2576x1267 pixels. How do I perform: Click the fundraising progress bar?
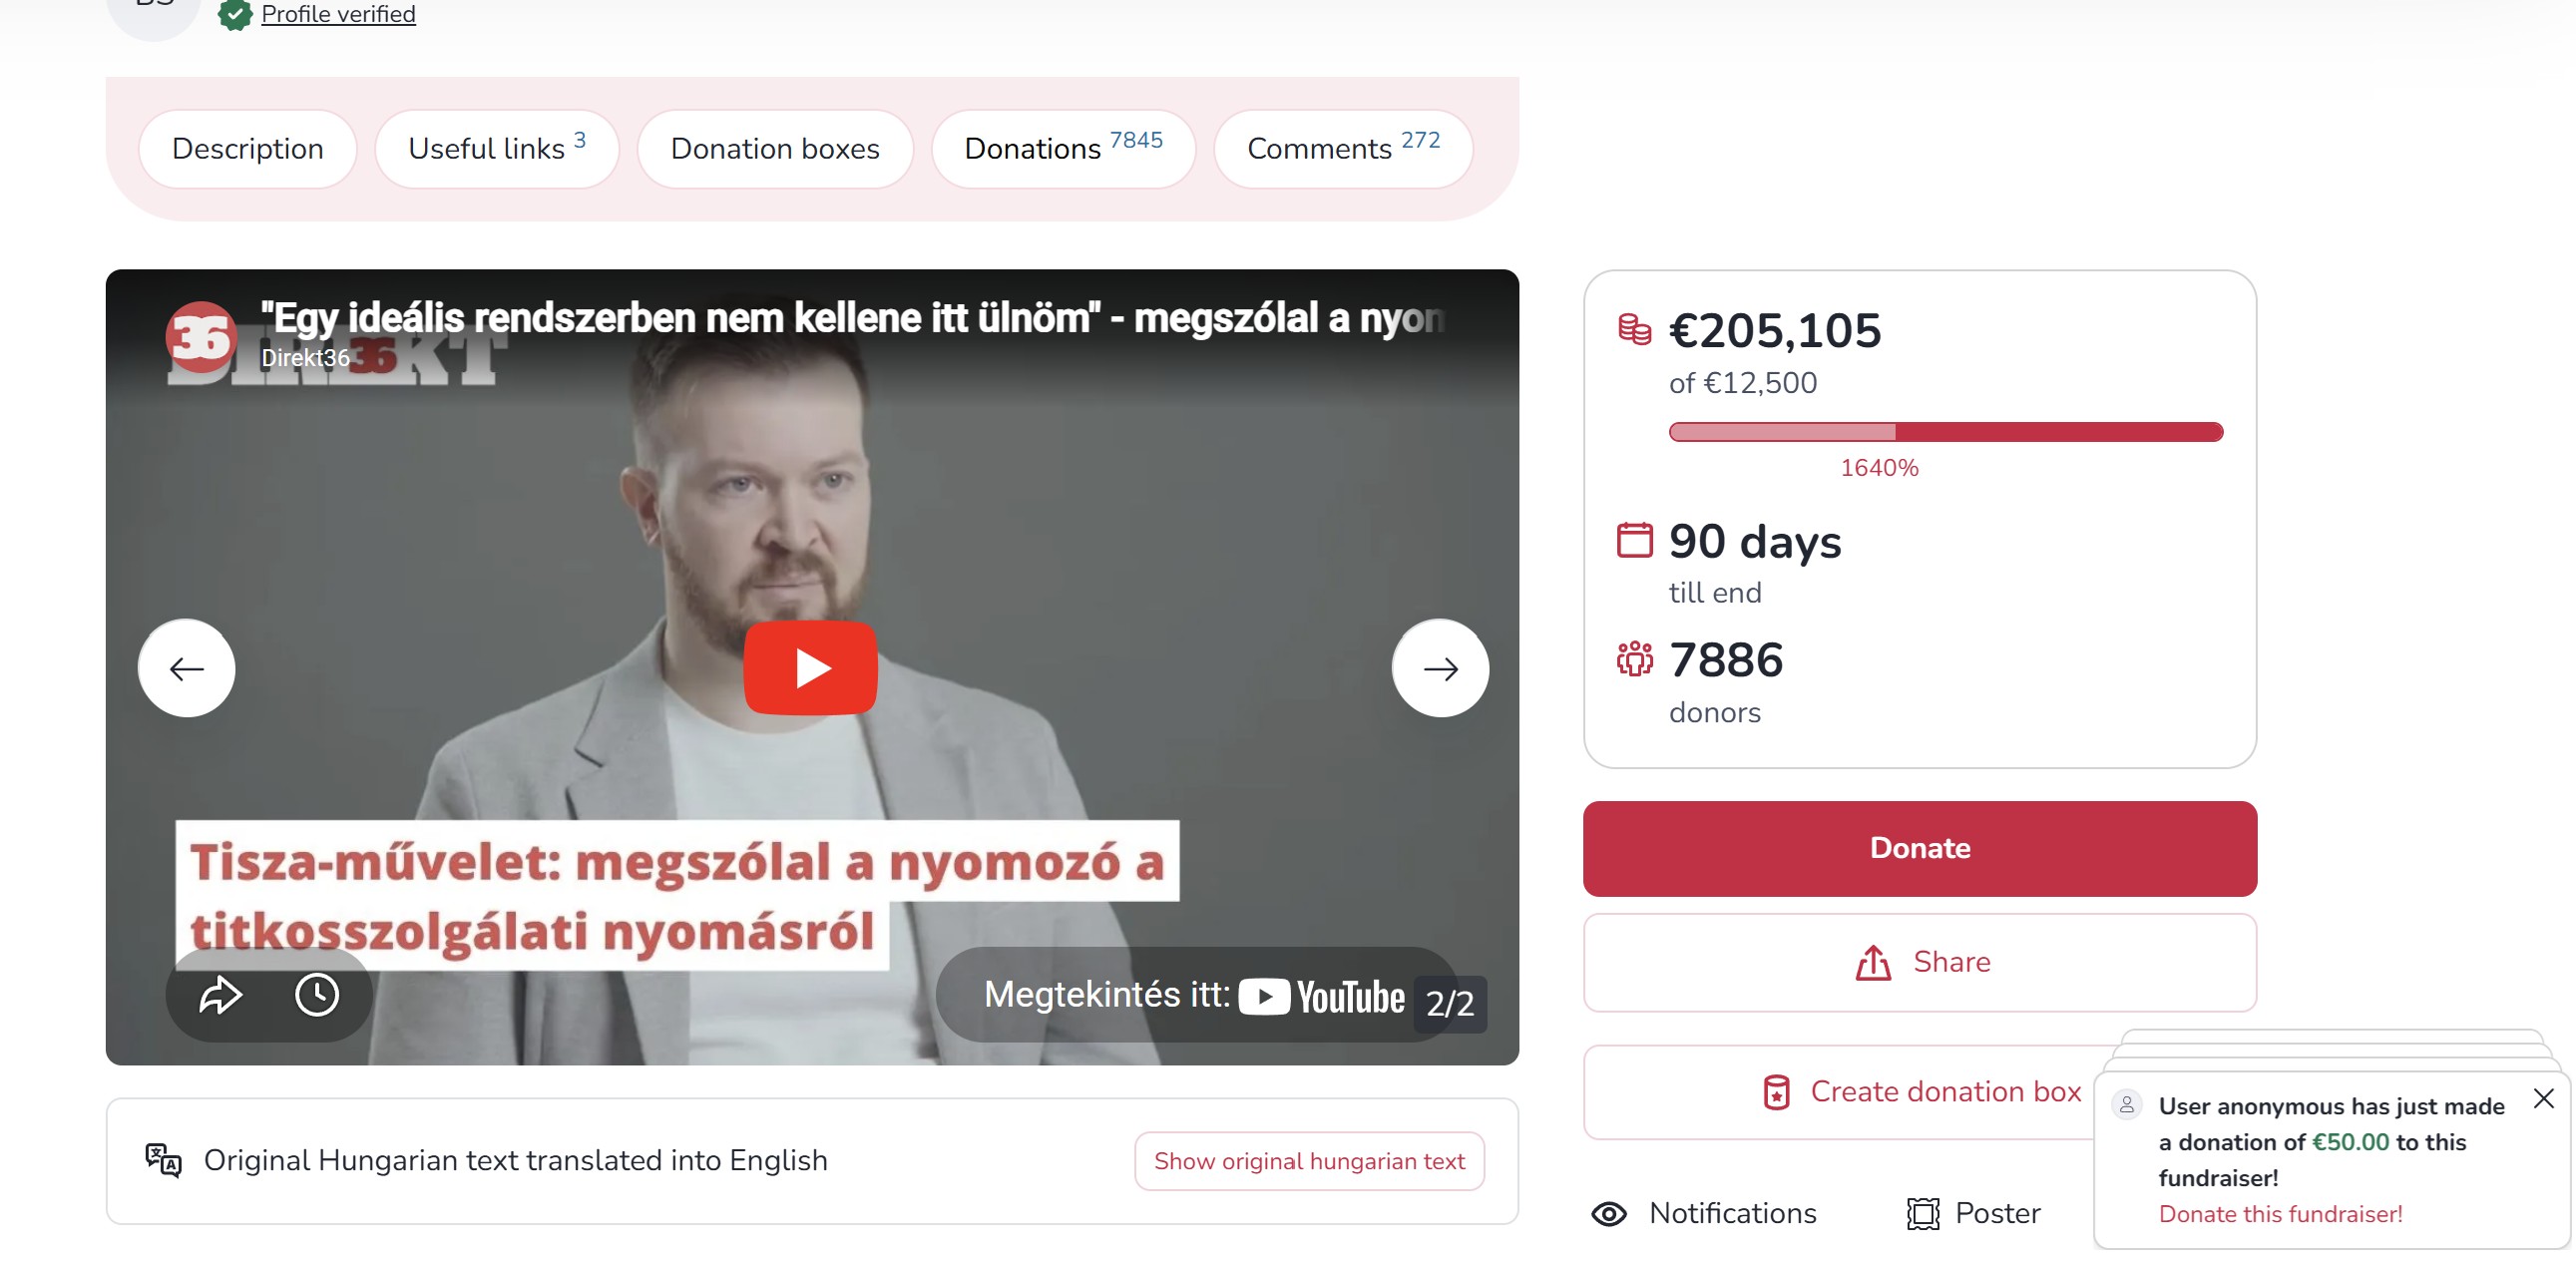[1945, 431]
